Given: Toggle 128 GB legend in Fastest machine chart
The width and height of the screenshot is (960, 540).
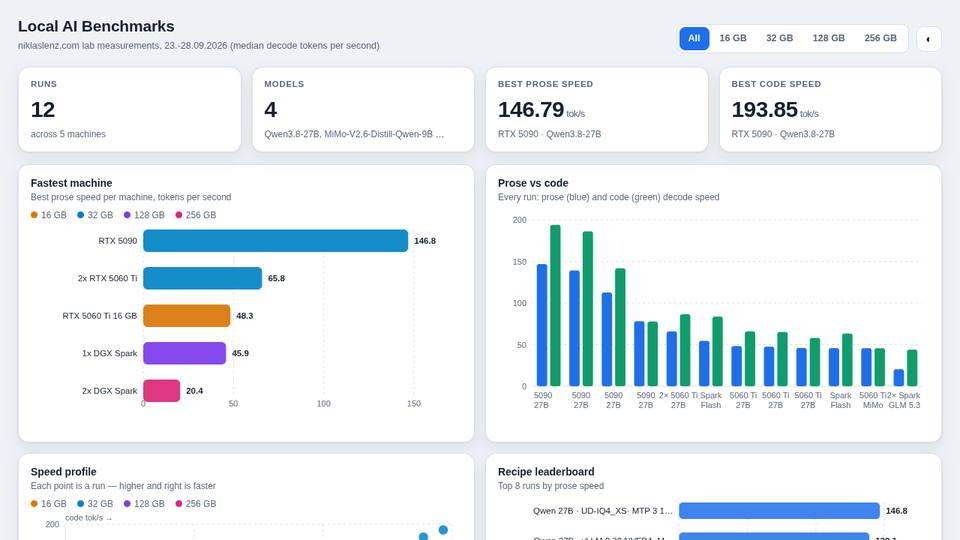Looking at the screenshot, I should [144, 215].
